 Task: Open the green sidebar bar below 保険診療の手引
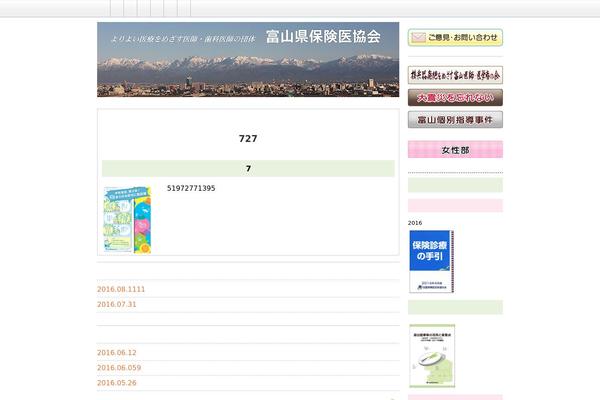tap(455, 307)
